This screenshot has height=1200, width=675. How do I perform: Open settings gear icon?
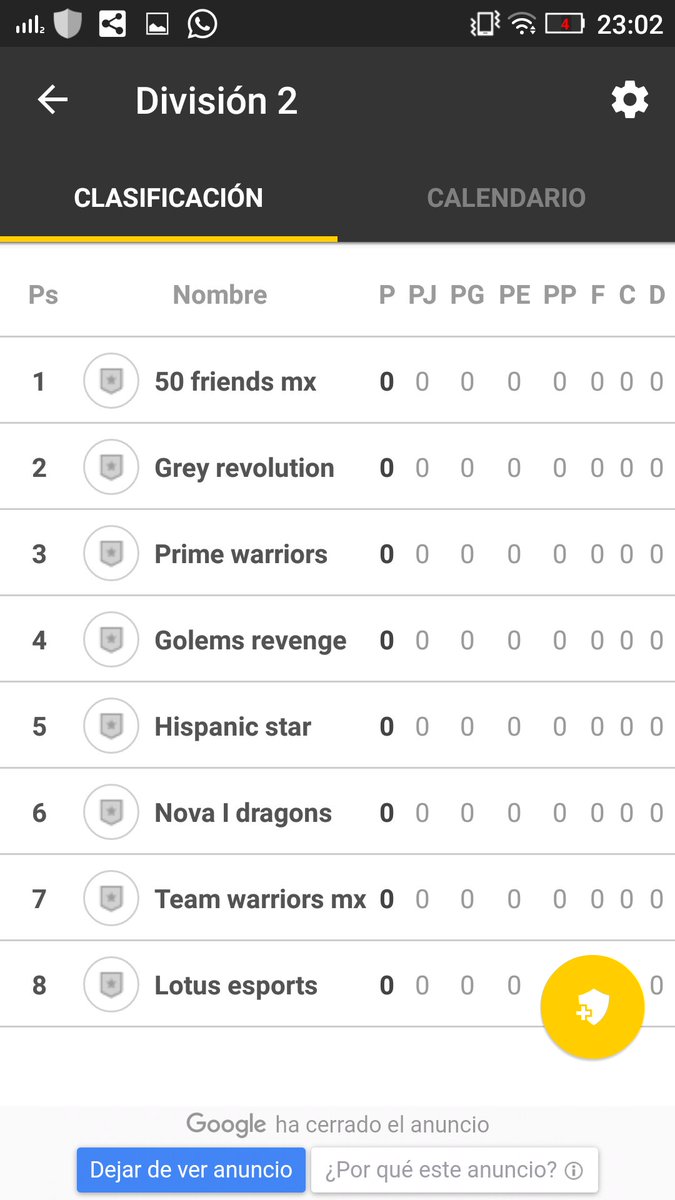pyautogui.click(x=630, y=100)
